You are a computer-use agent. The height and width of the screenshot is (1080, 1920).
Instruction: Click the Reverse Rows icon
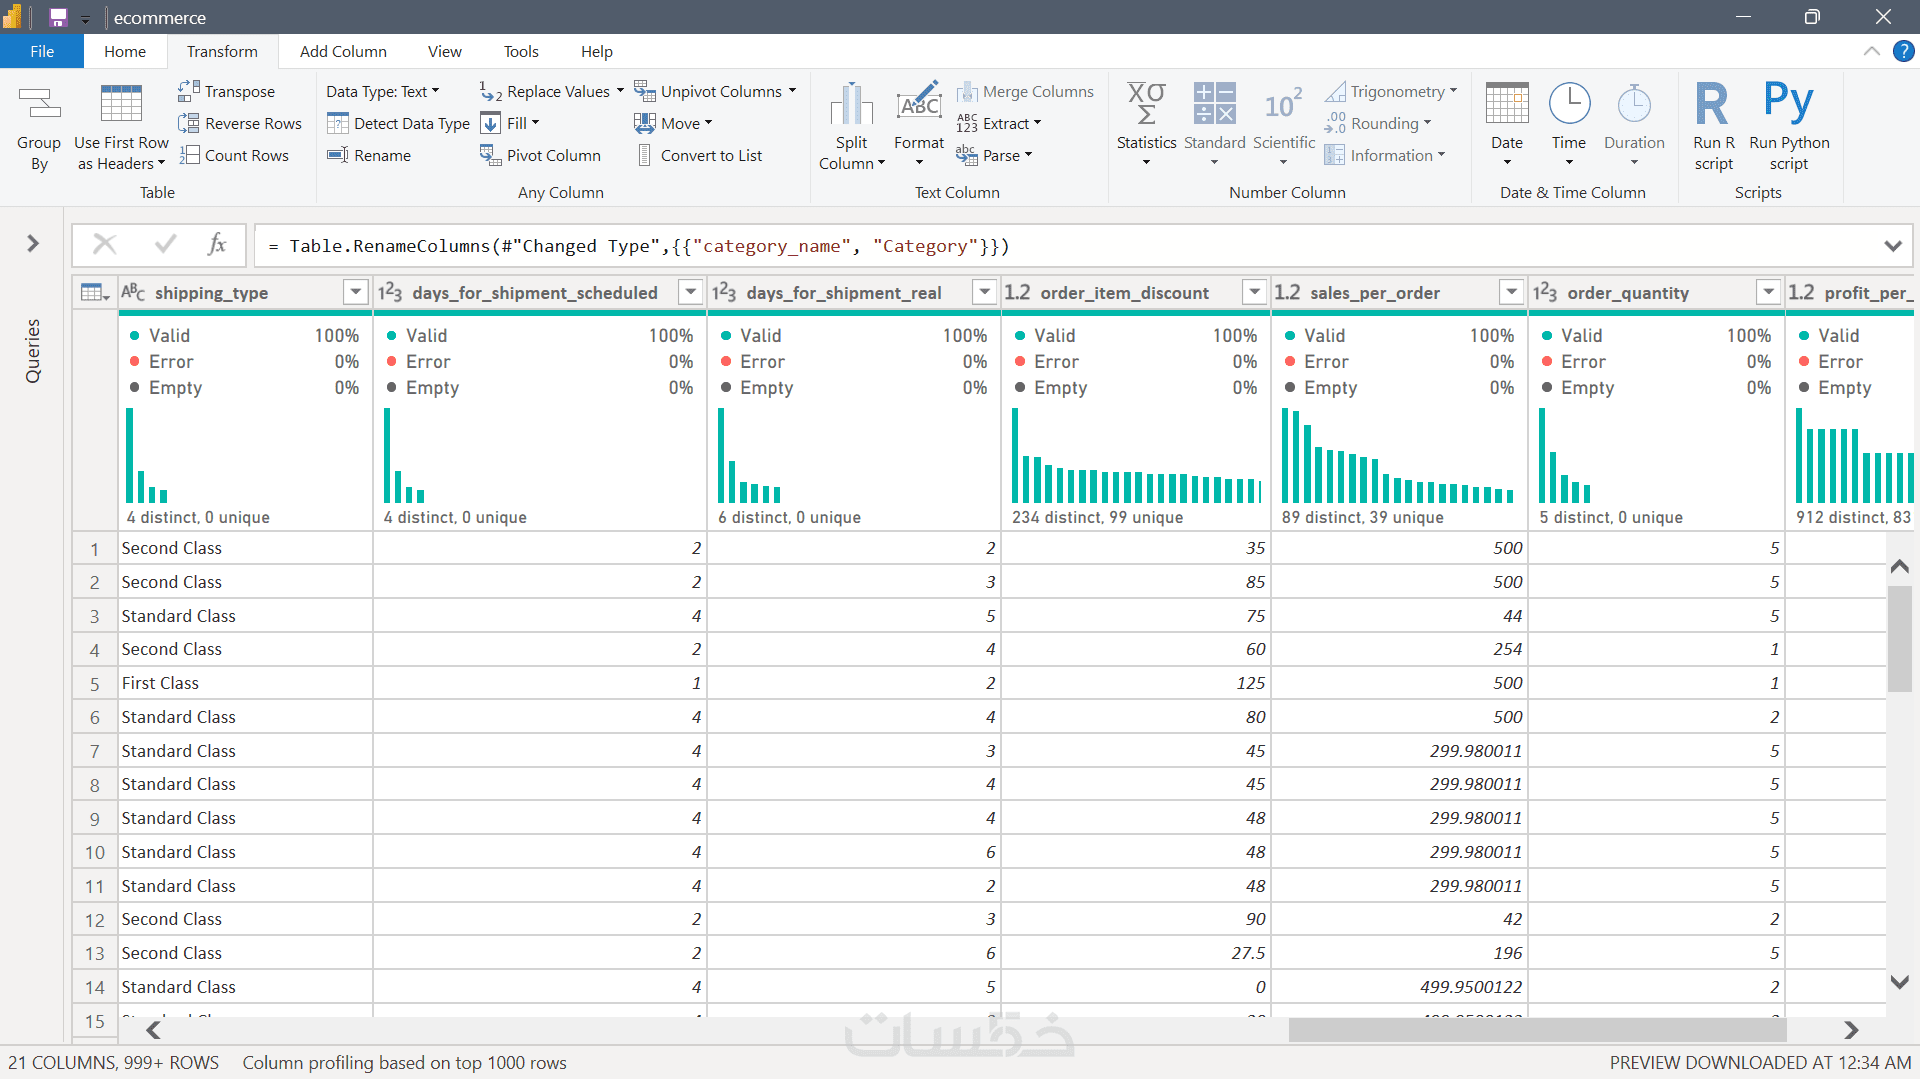click(x=189, y=123)
